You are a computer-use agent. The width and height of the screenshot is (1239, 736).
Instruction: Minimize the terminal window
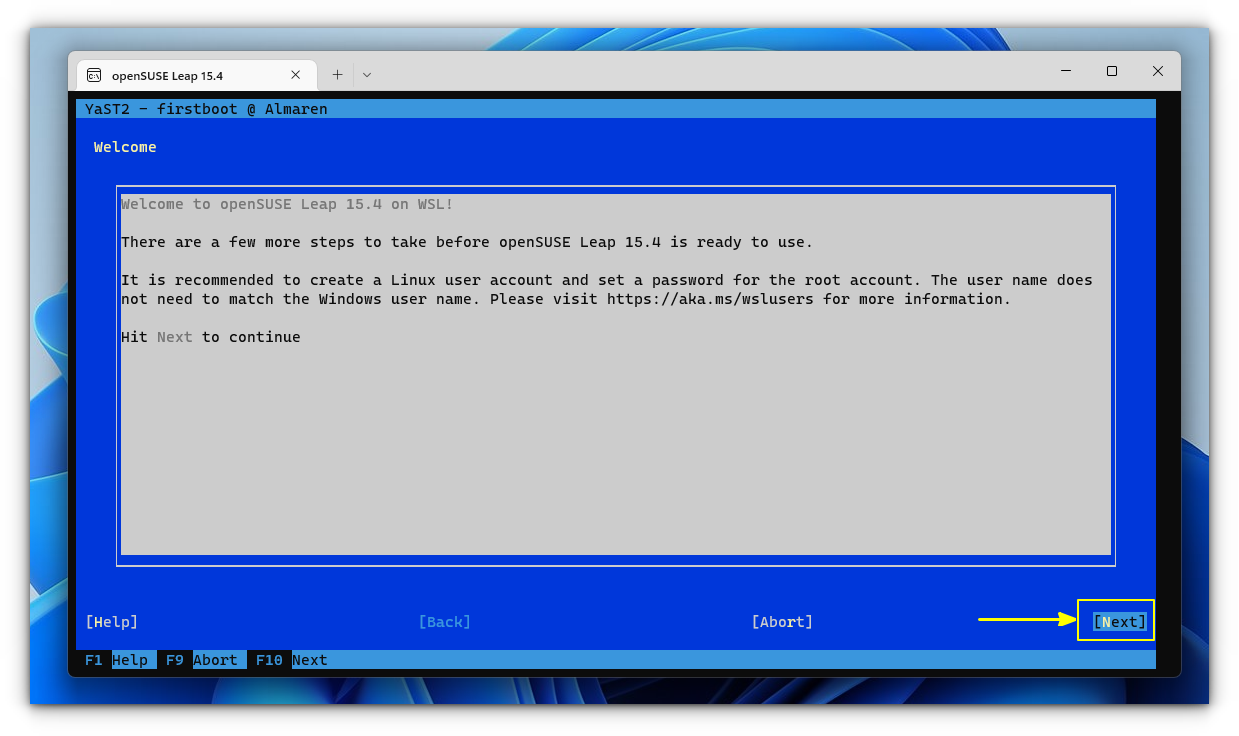[1065, 71]
